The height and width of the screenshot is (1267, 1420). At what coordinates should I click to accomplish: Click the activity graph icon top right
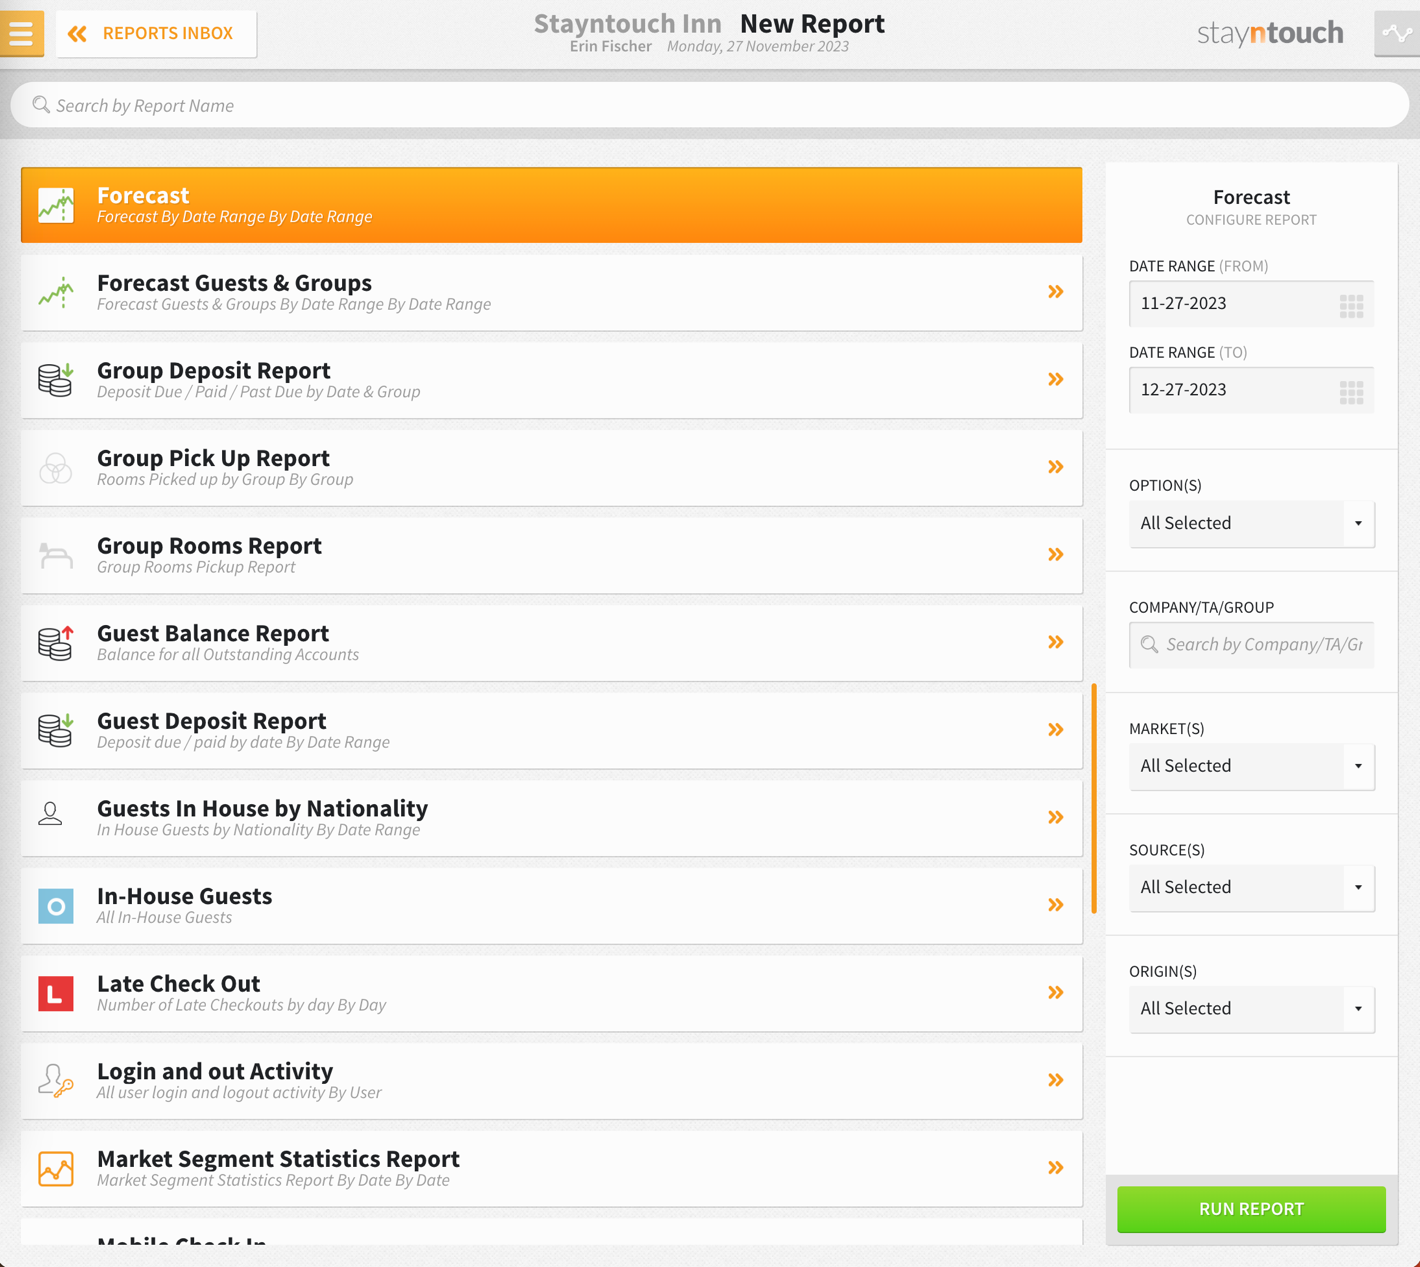1397,33
